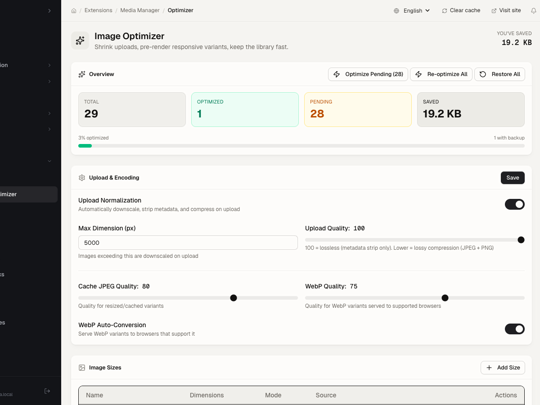Focus the Max Dimension input field

(188, 243)
